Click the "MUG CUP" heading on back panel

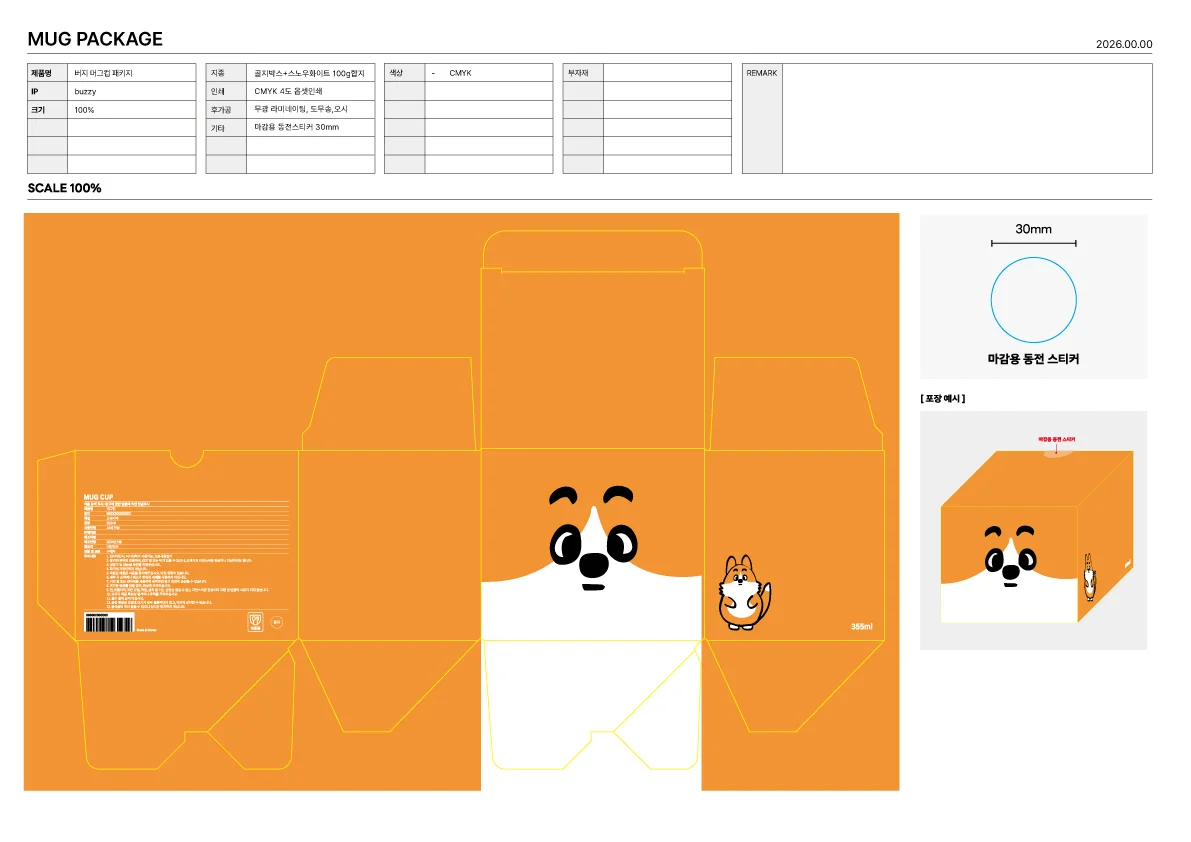(x=98, y=497)
